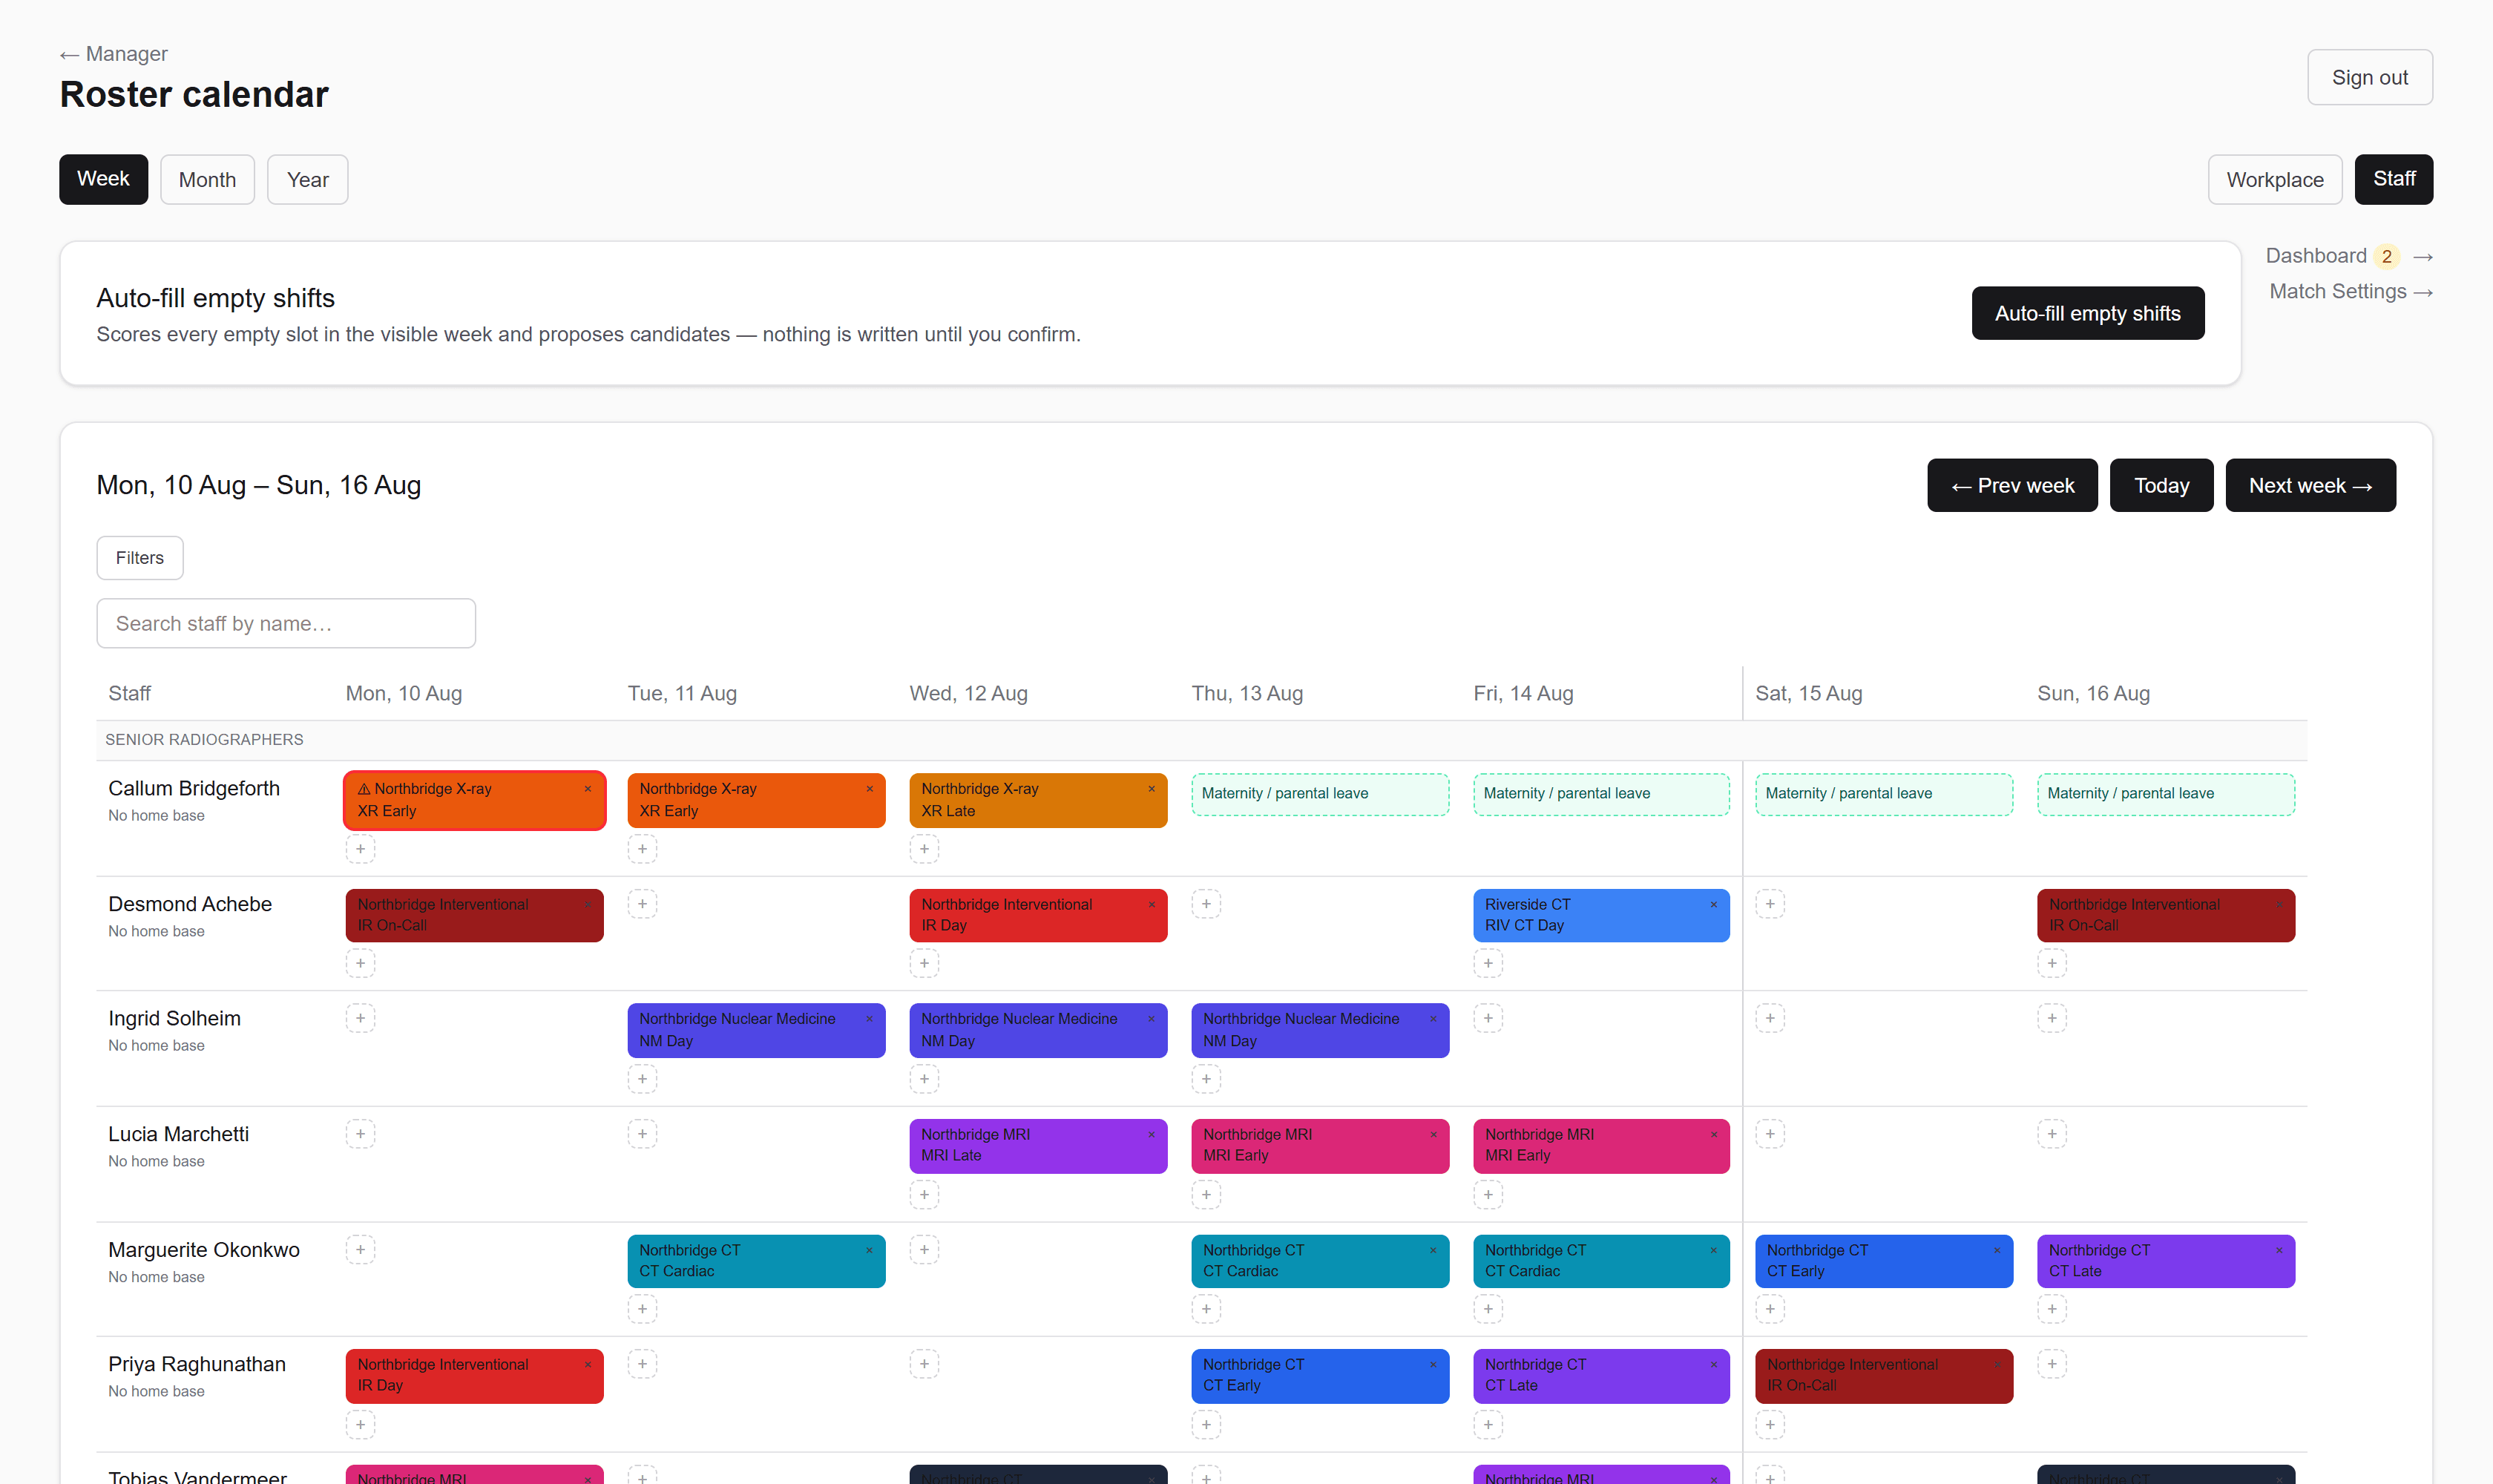Remove Desmond's Wednesday IR Day shift

pyautogui.click(x=1152, y=905)
